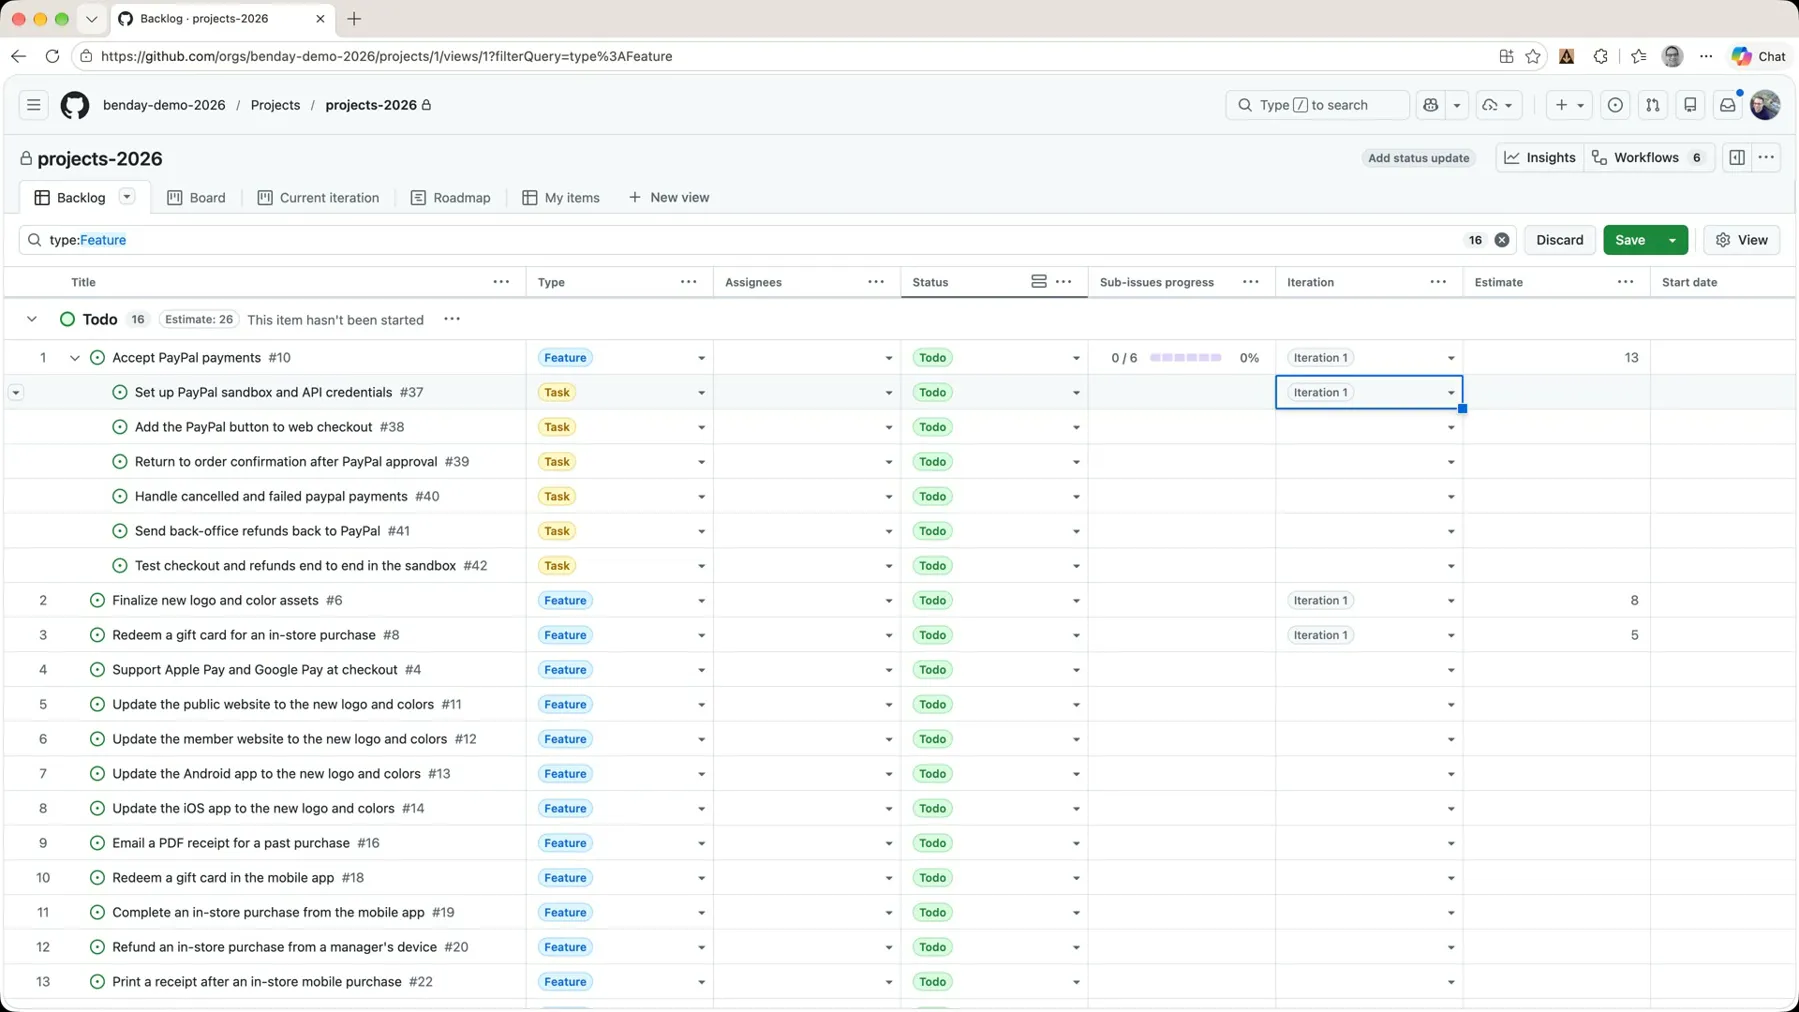Open the Insights page
Screen dimensions: 1799x1012
point(1540,158)
